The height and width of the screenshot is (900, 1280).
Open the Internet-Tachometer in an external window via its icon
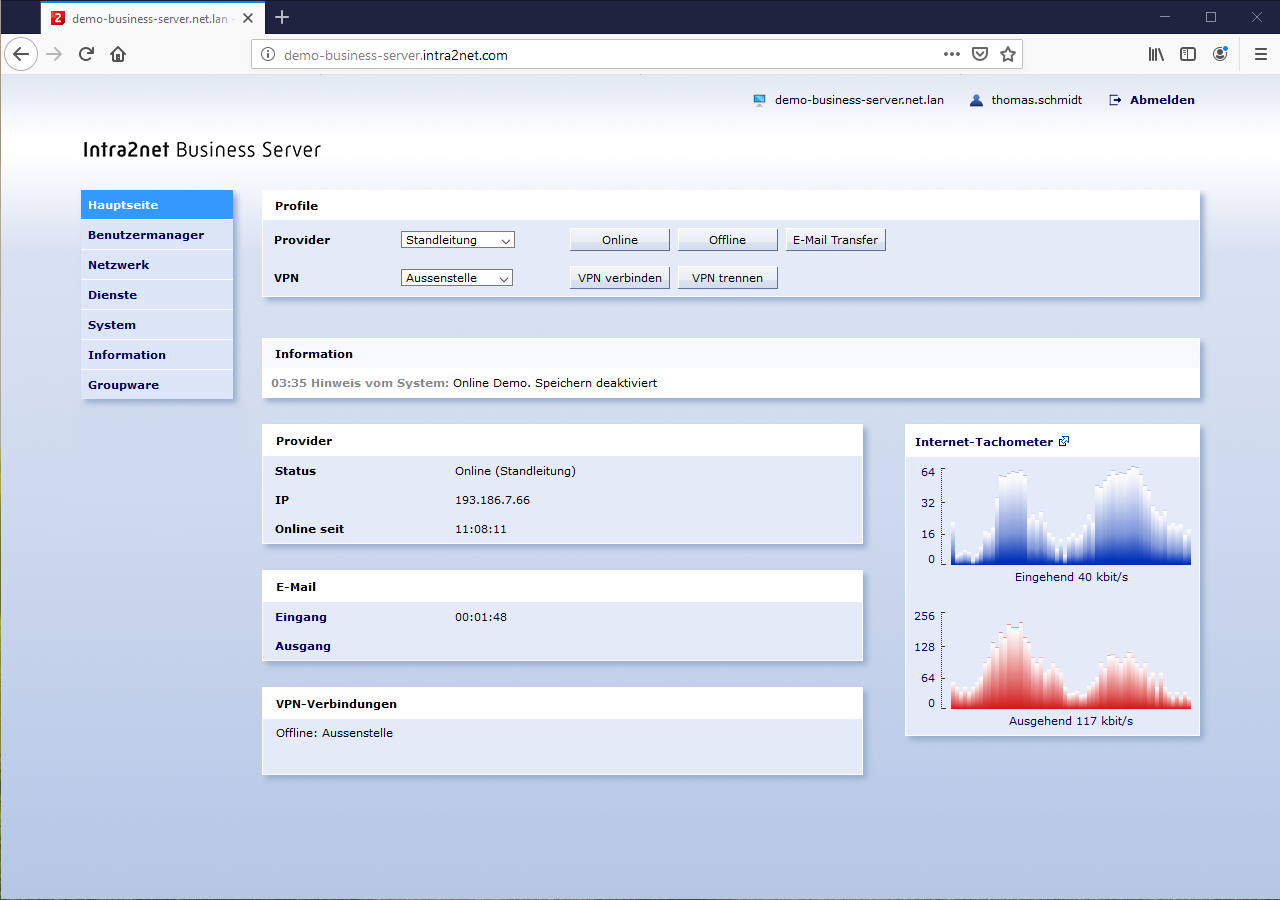coord(1064,441)
